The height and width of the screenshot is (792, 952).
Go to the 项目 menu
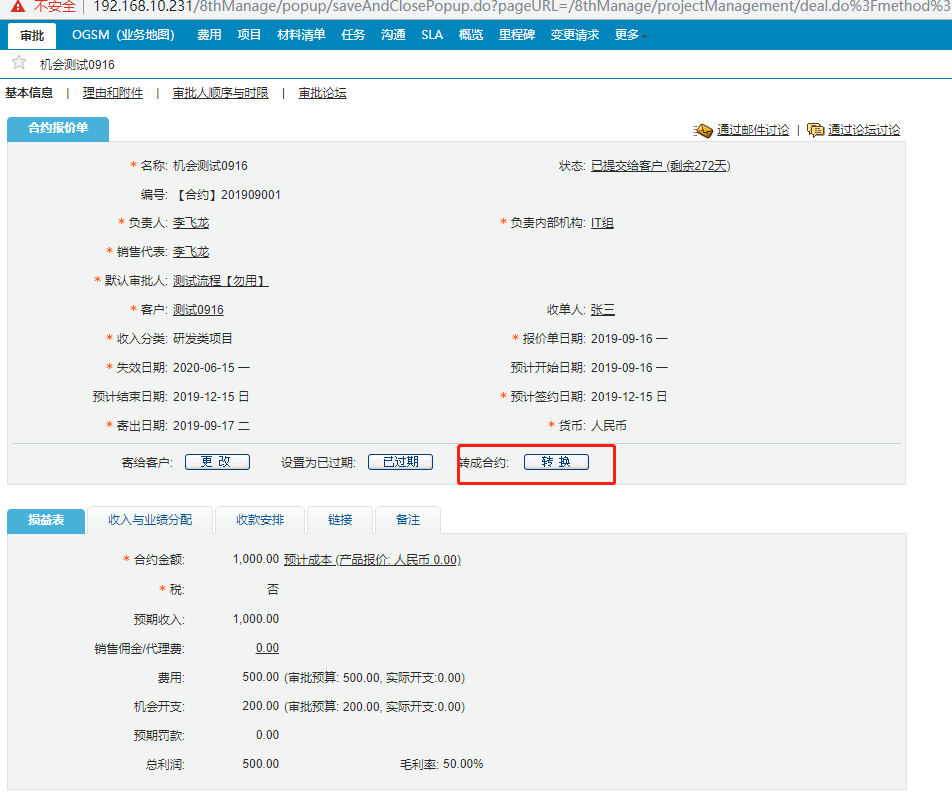pyautogui.click(x=249, y=35)
